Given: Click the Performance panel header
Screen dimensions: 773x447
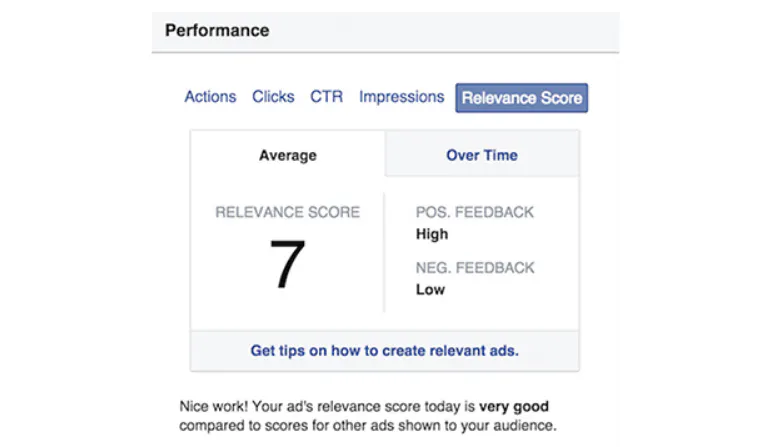Looking at the screenshot, I should (217, 30).
